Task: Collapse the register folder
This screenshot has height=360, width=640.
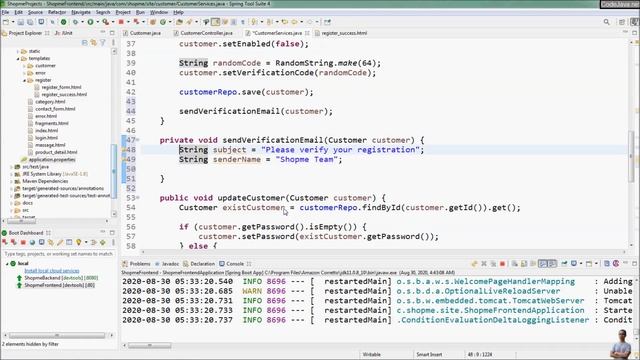Action: point(24,80)
